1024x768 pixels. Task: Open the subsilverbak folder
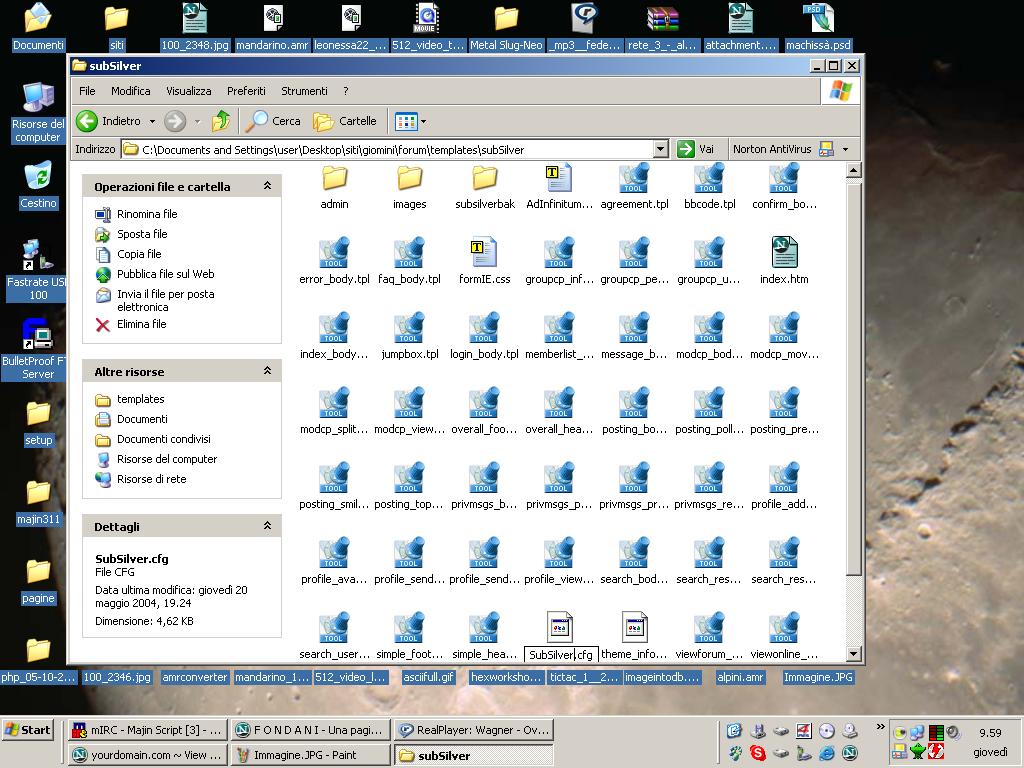coord(485,178)
